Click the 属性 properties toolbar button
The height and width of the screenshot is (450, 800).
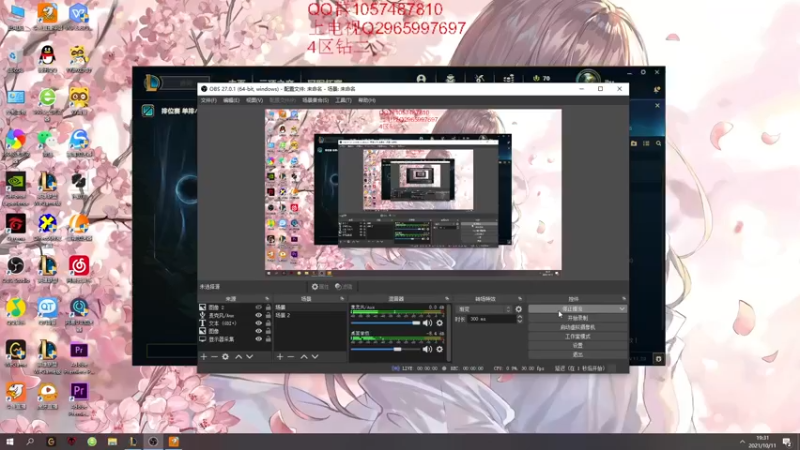tap(320, 287)
